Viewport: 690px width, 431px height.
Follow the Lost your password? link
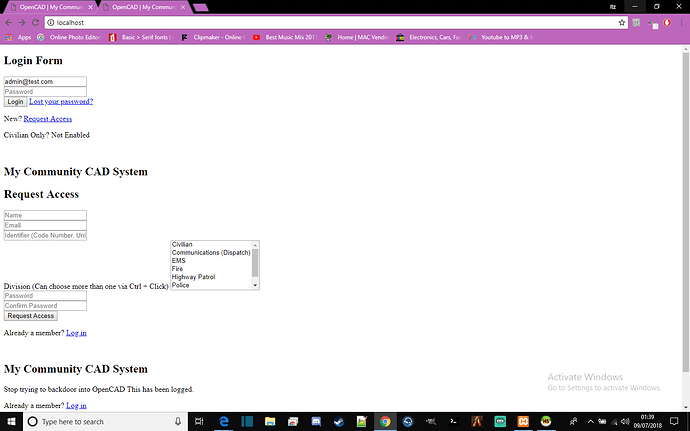tap(61, 102)
